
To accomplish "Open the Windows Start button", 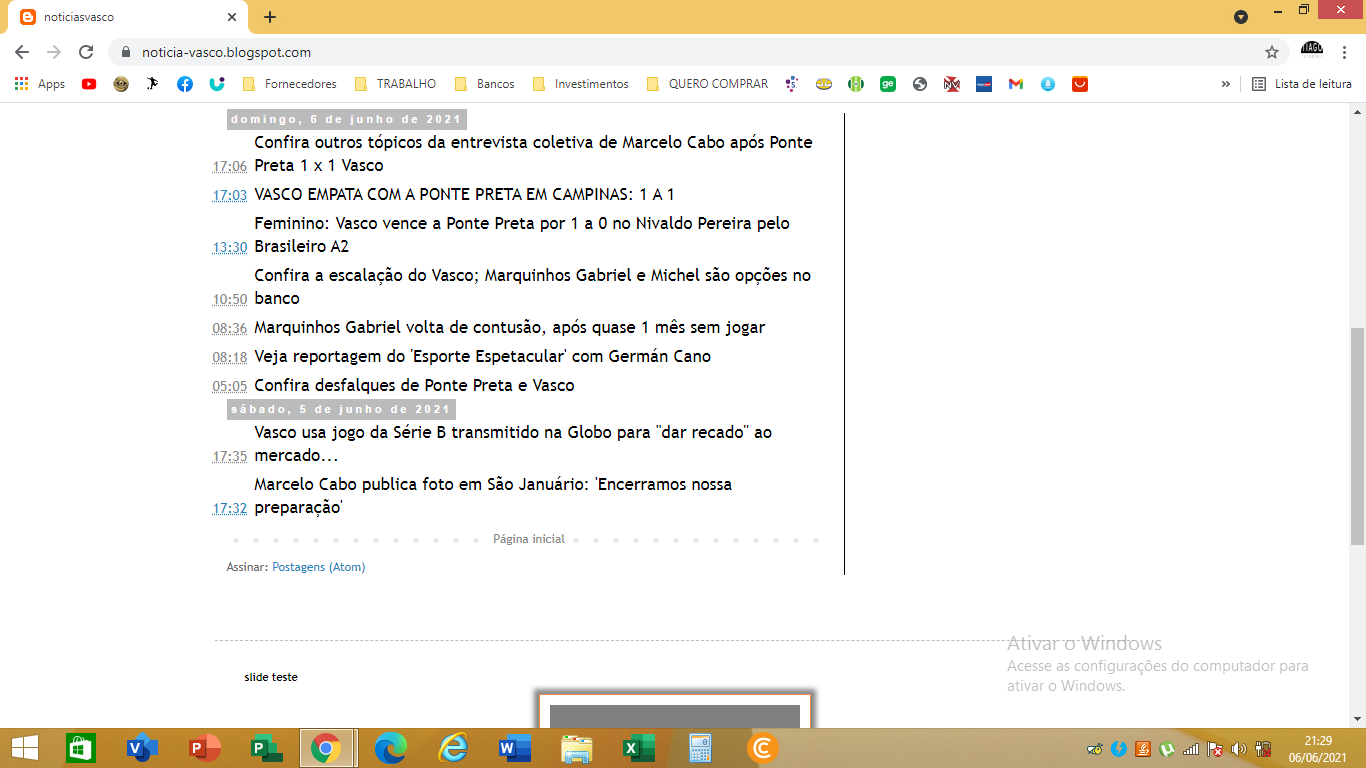I will click(24, 748).
